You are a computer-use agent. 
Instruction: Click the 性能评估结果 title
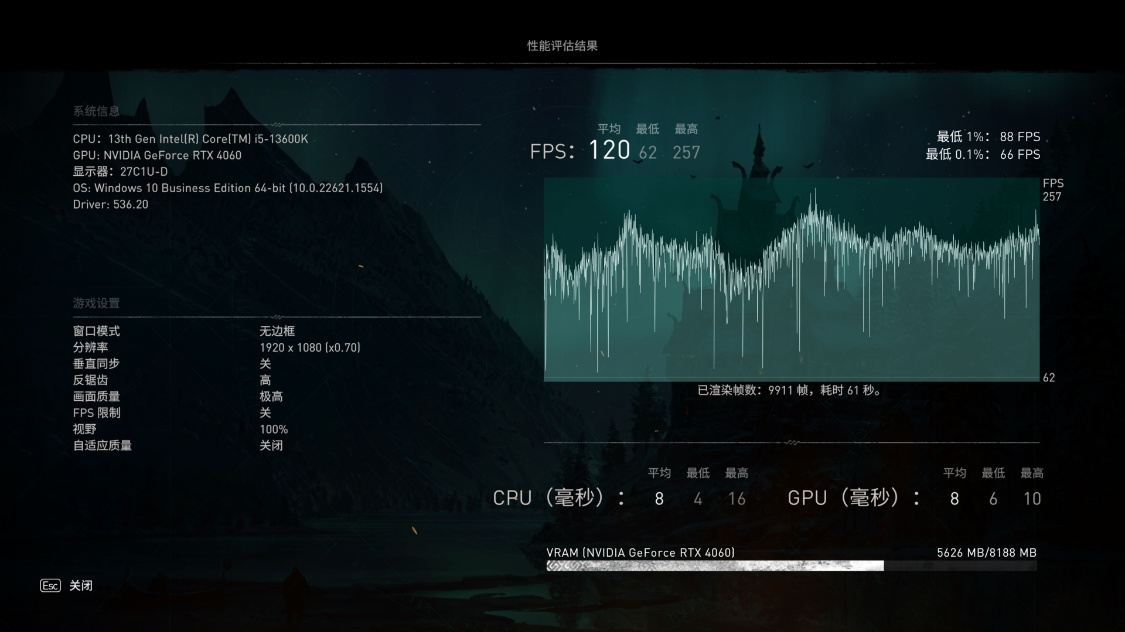pos(562,46)
